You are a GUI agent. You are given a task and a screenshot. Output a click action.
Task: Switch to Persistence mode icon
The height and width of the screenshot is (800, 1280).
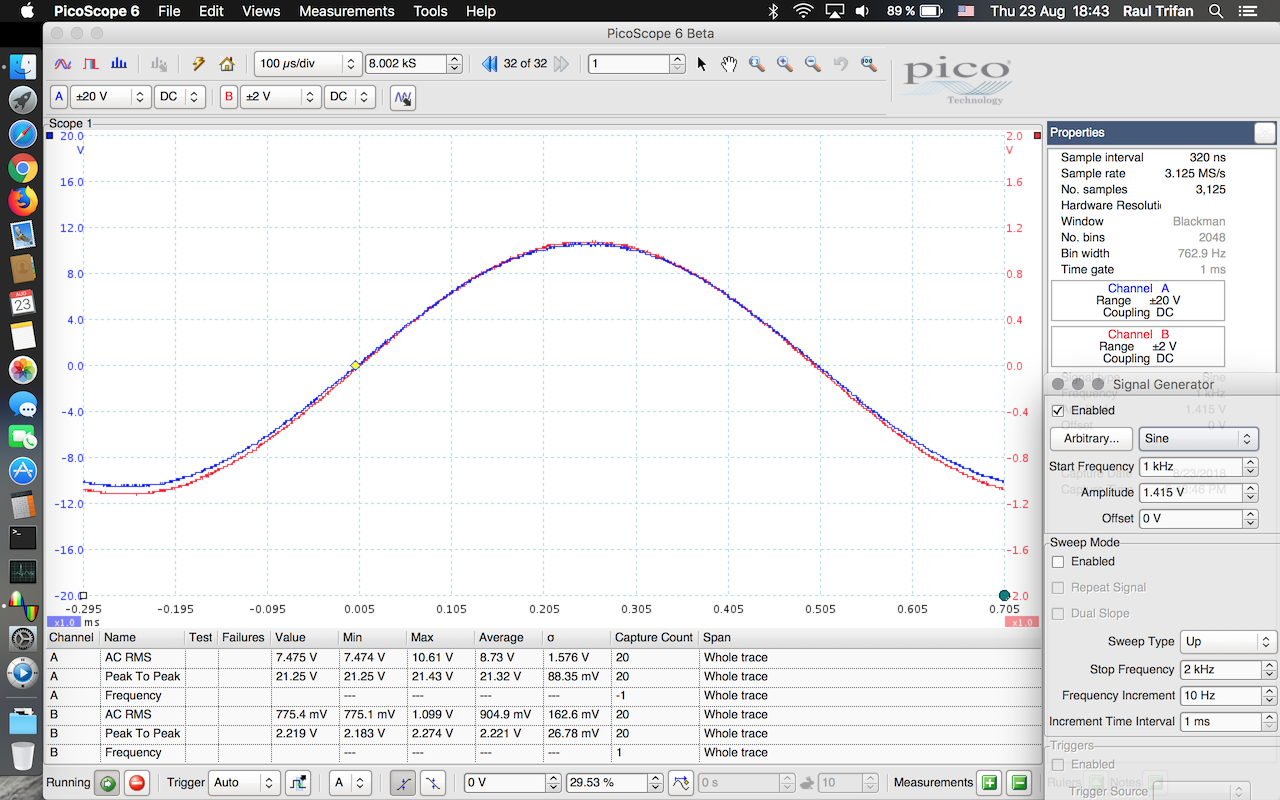(91, 64)
